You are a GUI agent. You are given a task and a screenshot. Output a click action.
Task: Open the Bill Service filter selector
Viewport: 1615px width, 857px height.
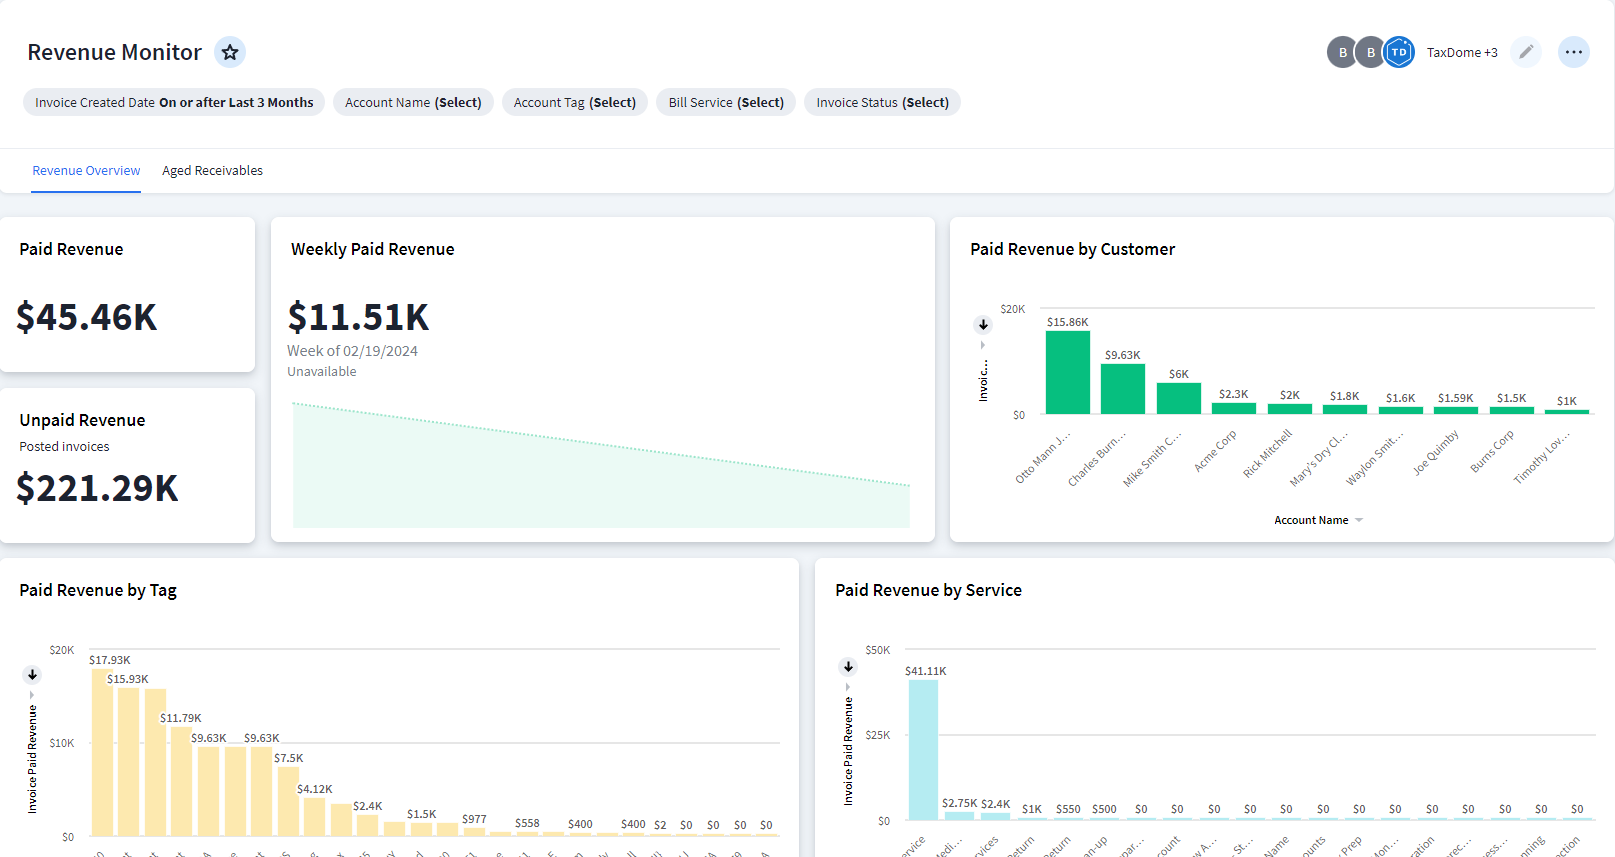coord(726,102)
